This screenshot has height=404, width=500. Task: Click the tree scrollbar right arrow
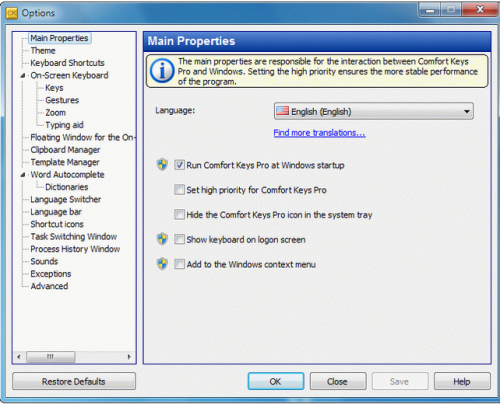click(x=129, y=357)
